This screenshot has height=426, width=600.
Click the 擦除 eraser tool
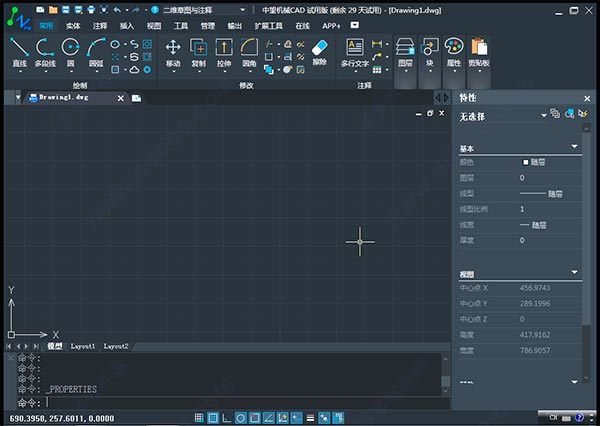(320, 52)
